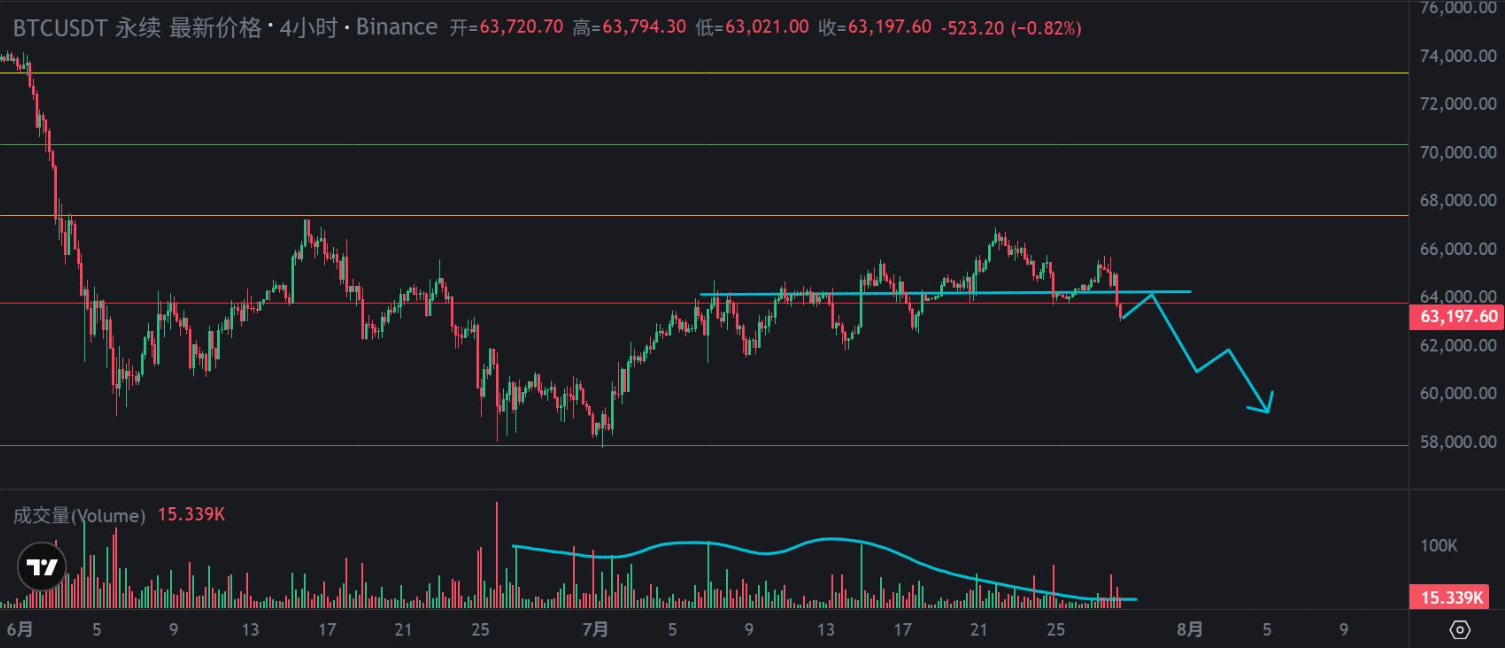Select the high value 高=63,794.30
This screenshot has width=1505, height=648.
[629, 28]
